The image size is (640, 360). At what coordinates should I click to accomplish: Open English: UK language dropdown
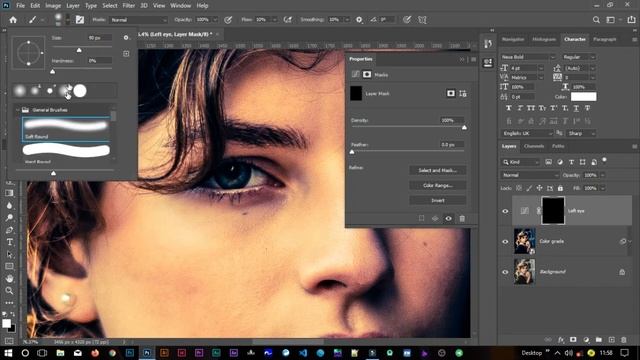tap(527, 133)
